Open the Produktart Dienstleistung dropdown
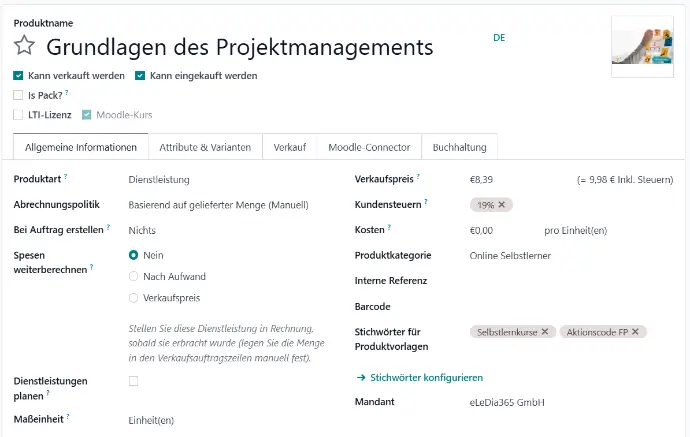The image size is (690, 437). pyautogui.click(x=229, y=180)
